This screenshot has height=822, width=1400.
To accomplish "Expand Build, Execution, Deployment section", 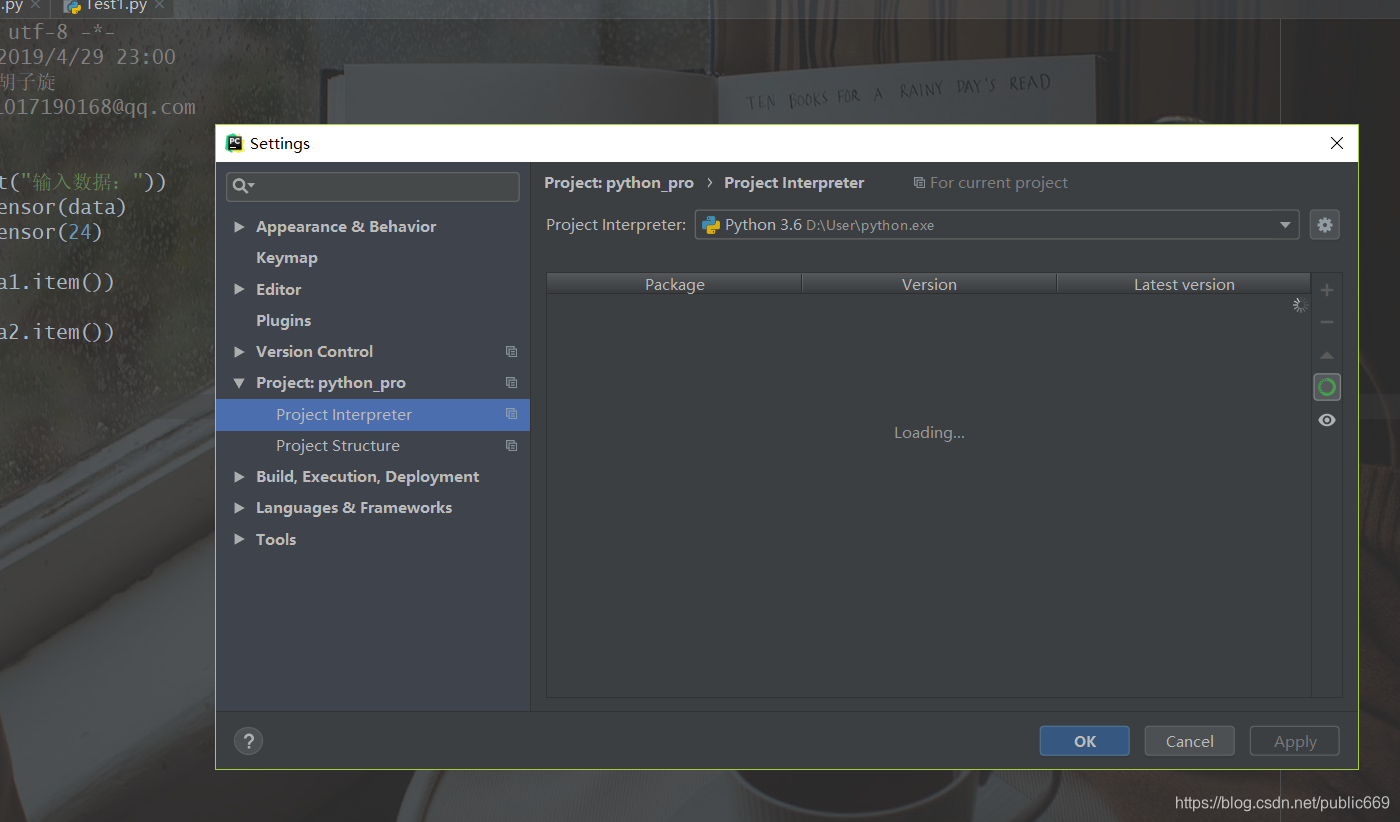I will [x=239, y=477].
